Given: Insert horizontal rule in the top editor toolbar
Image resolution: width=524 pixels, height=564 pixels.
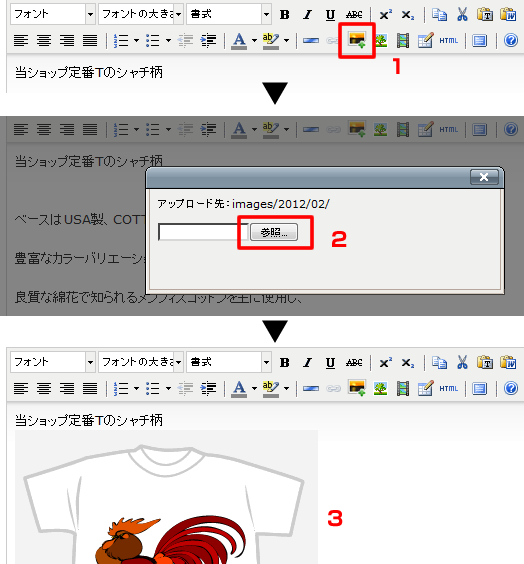Looking at the screenshot, I should 311,40.
